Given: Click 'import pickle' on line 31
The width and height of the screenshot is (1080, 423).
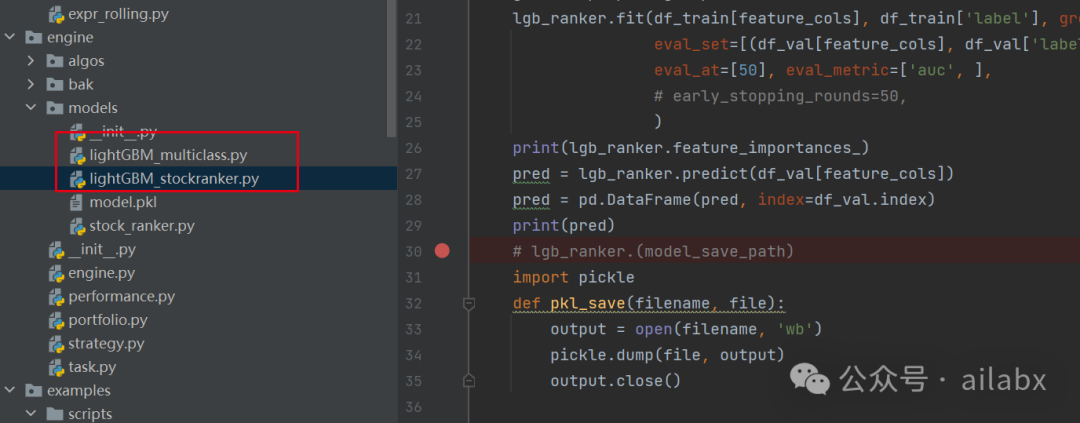Looking at the screenshot, I should pyautogui.click(x=573, y=278).
